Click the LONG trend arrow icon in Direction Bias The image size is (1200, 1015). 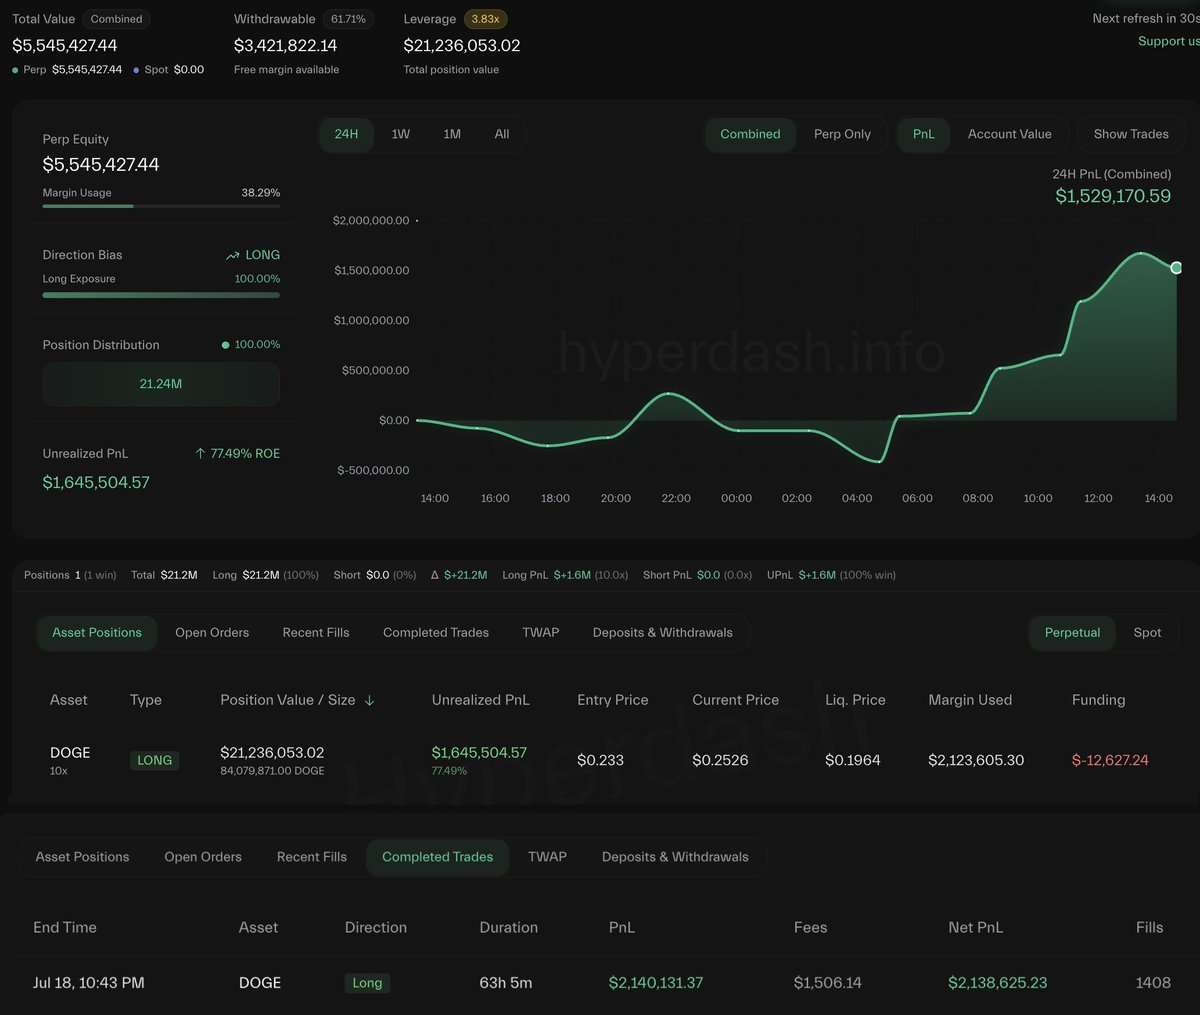(233, 256)
